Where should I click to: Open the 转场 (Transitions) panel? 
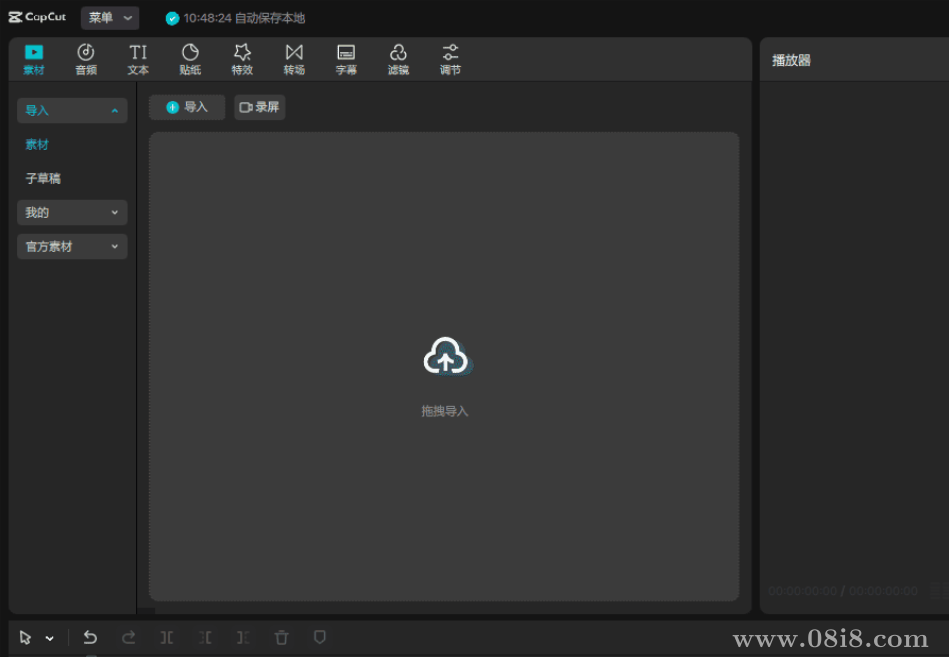[x=294, y=59]
